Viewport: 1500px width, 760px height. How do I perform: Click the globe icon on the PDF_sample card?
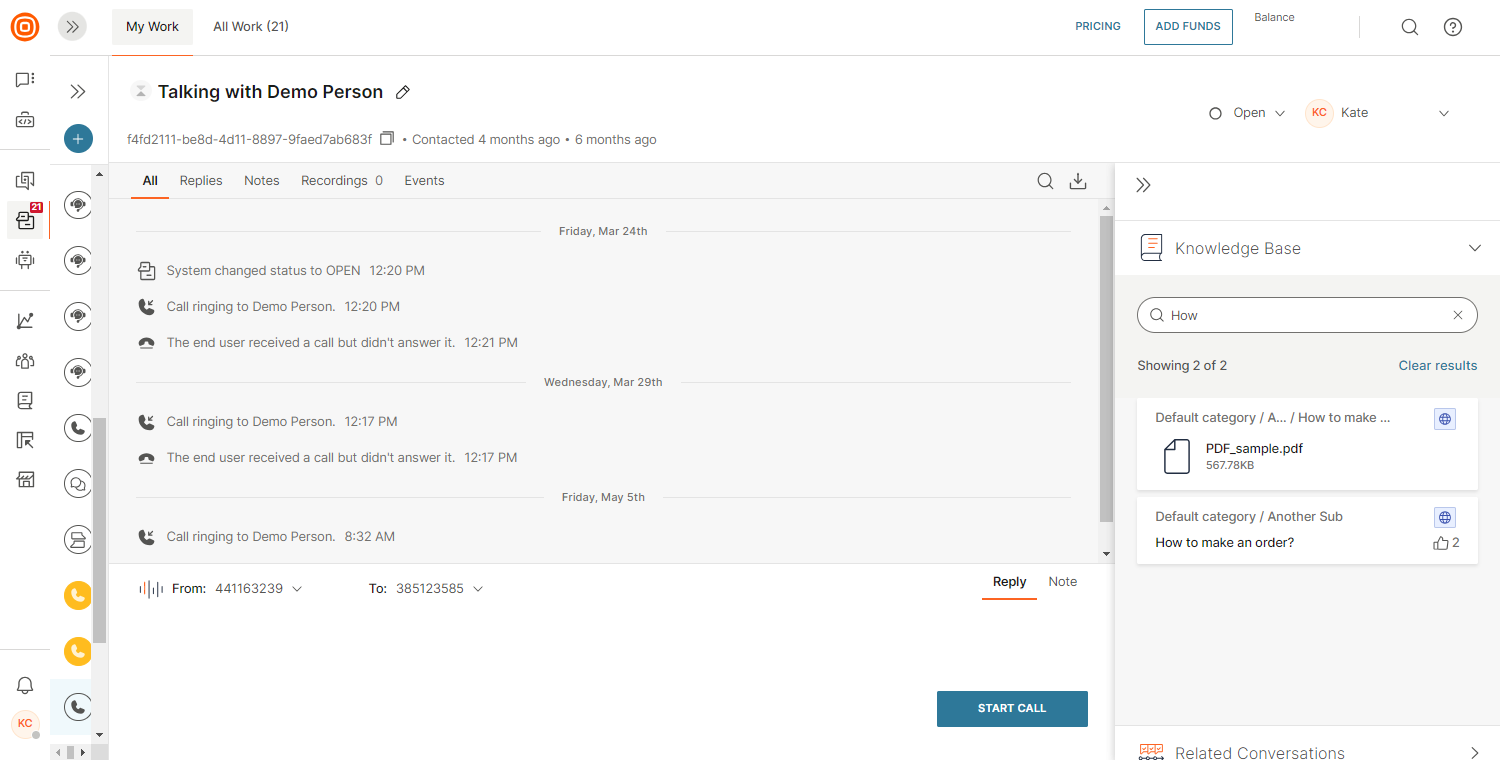(x=1445, y=419)
